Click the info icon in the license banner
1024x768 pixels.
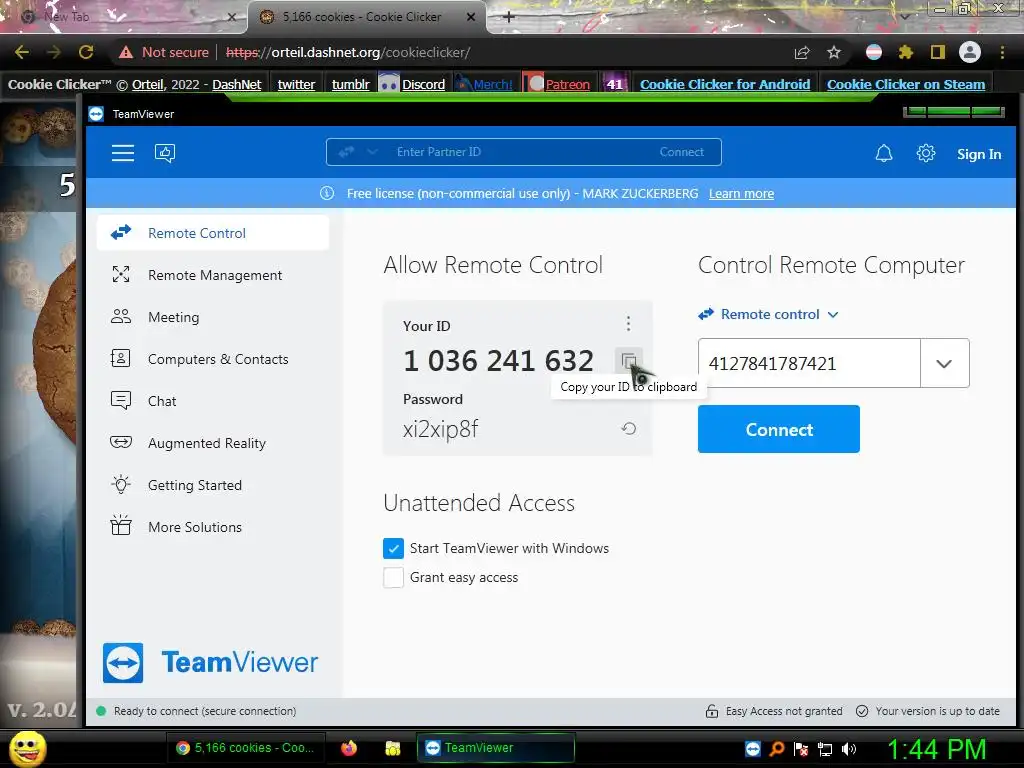pos(327,193)
